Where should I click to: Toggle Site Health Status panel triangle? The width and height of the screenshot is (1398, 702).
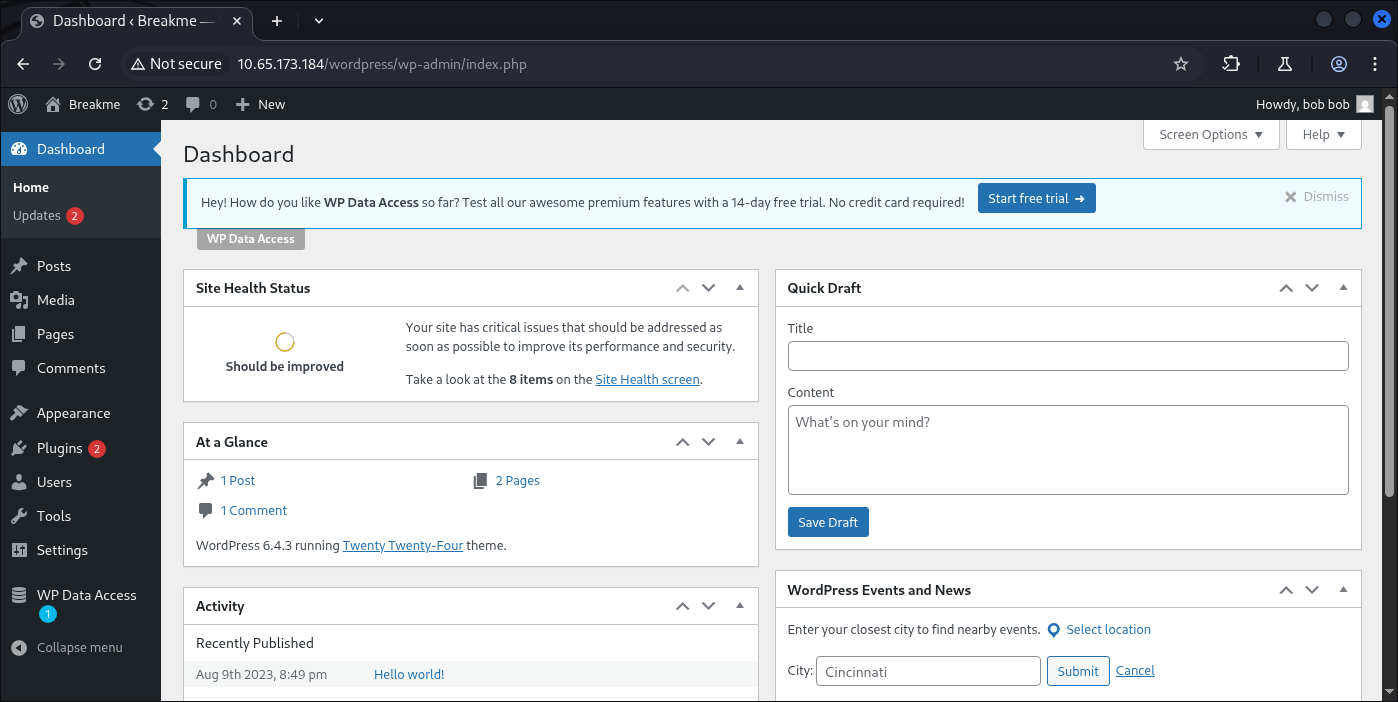740,288
